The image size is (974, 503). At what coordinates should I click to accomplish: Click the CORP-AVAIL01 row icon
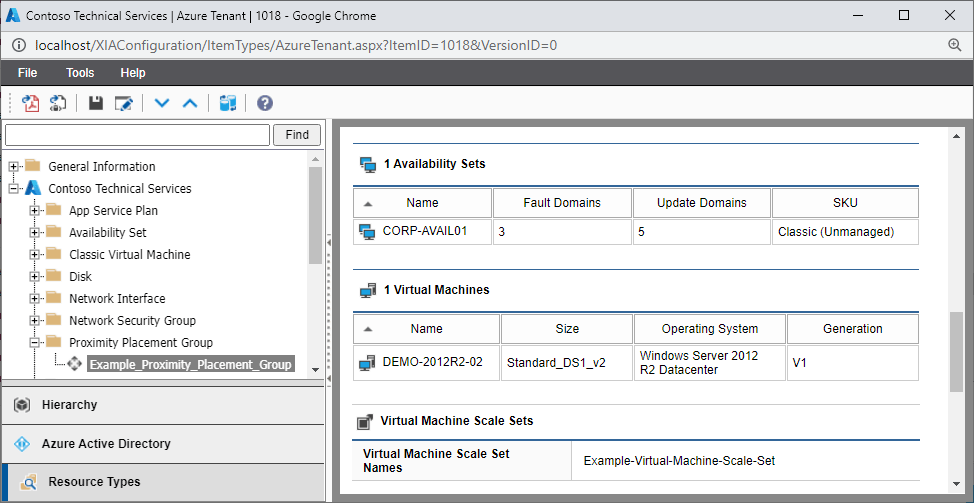pos(368,232)
